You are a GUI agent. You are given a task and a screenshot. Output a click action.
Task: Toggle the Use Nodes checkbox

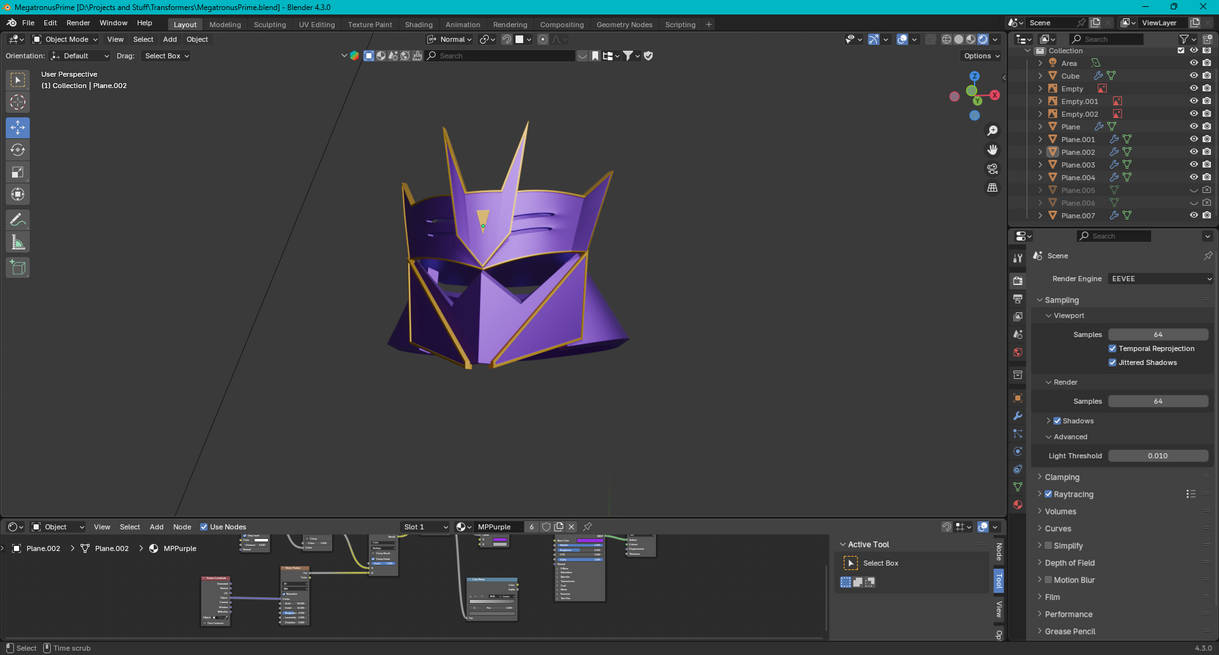point(204,527)
